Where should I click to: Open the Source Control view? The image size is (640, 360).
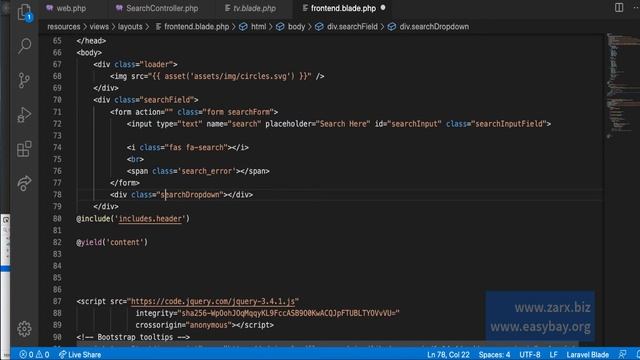click(x=24, y=80)
